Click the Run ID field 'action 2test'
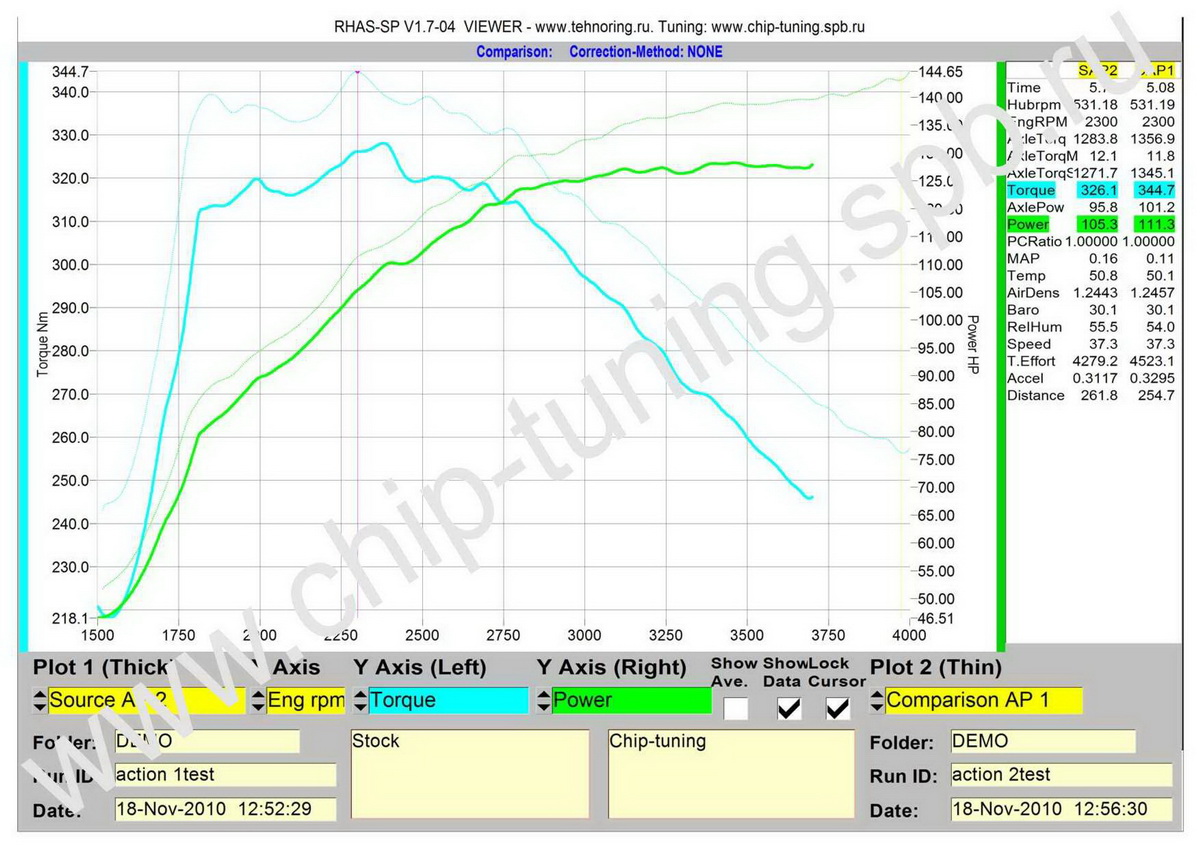Screen dimensions: 1200x848 (1060, 775)
